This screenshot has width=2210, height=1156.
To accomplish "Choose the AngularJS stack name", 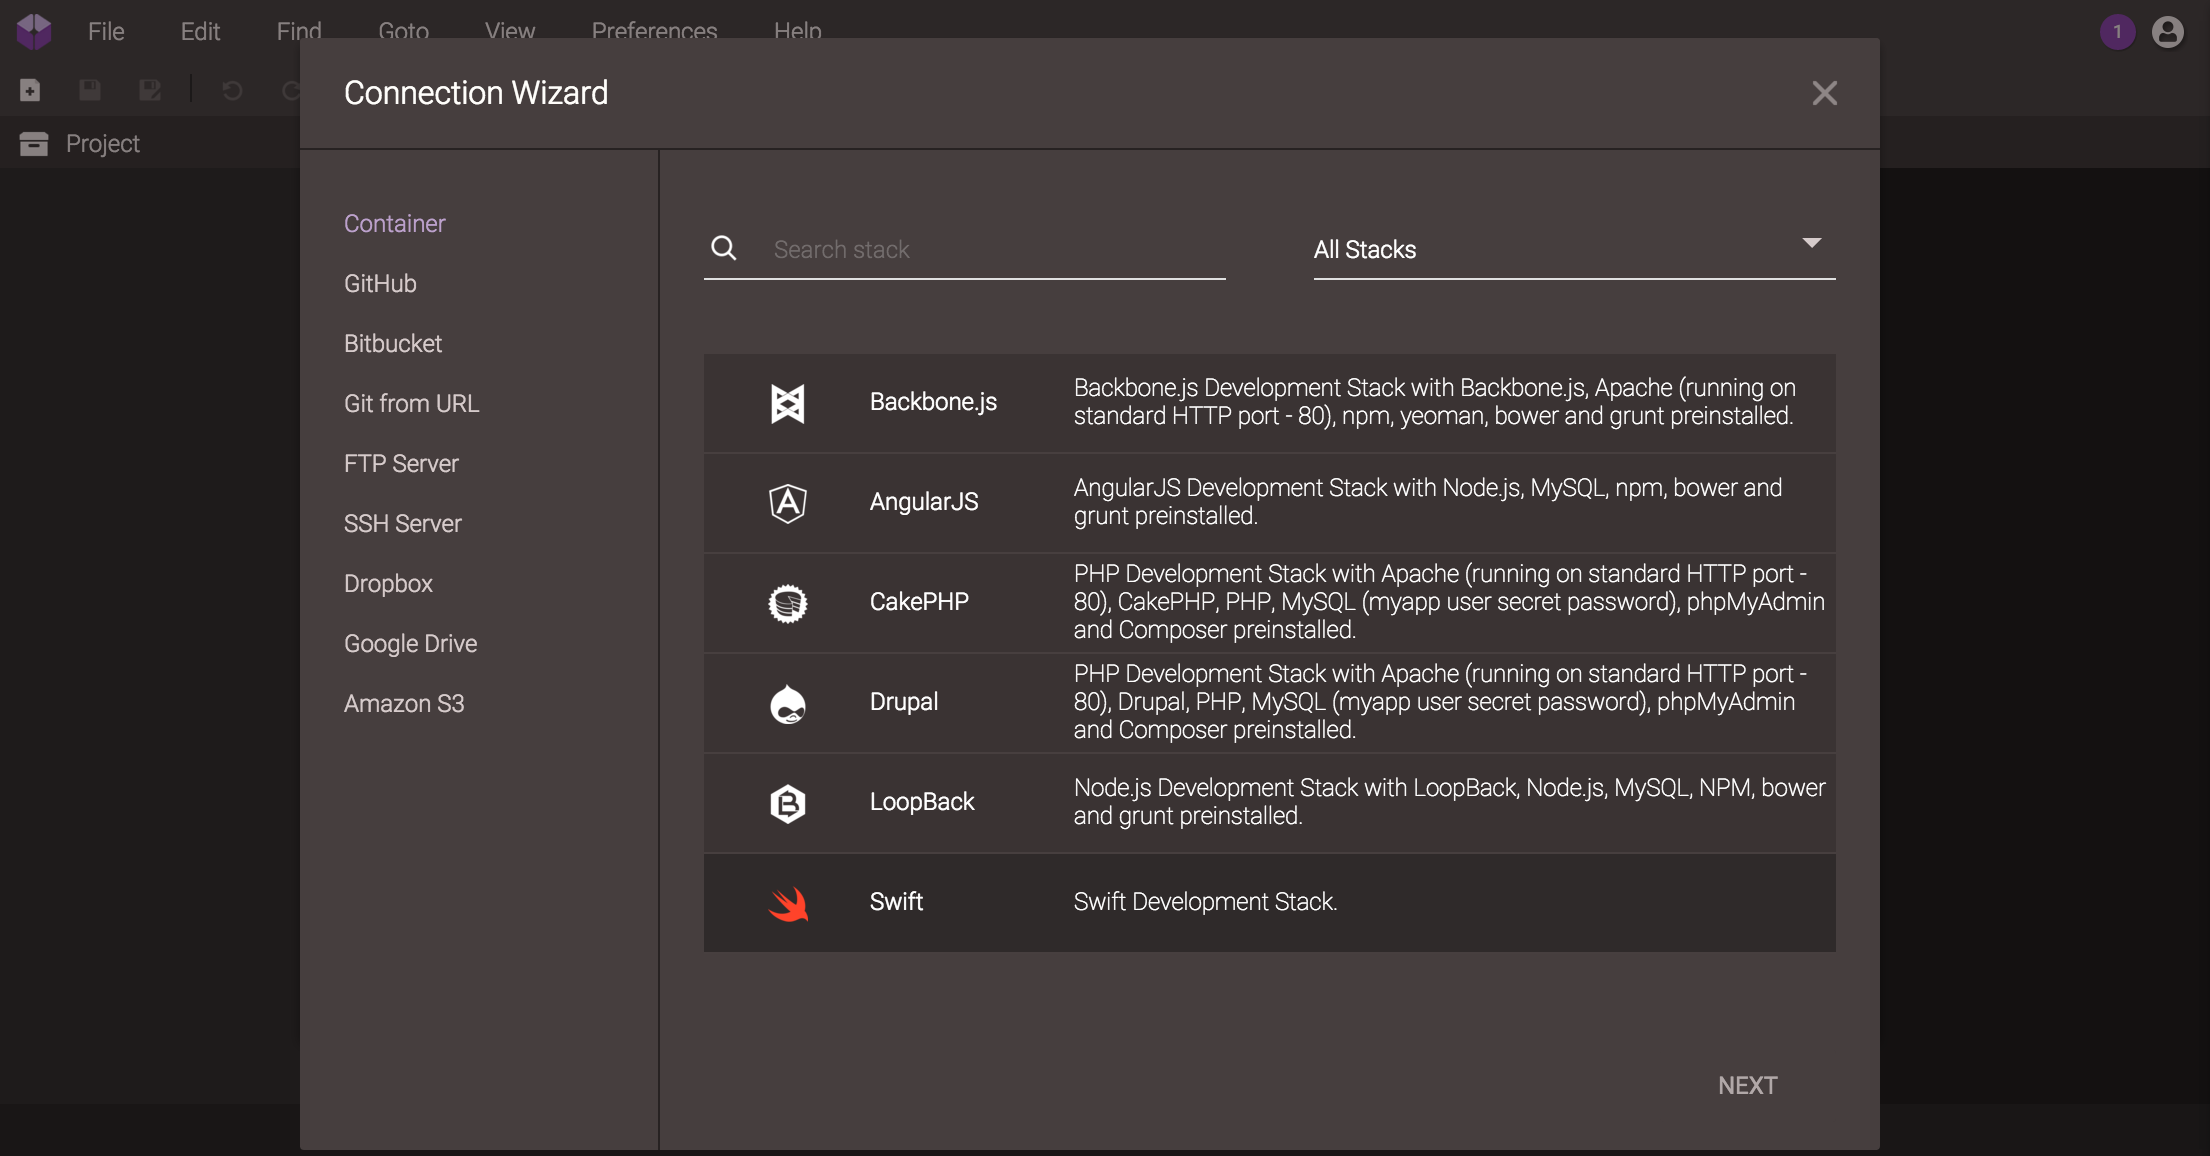I will (924, 501).
